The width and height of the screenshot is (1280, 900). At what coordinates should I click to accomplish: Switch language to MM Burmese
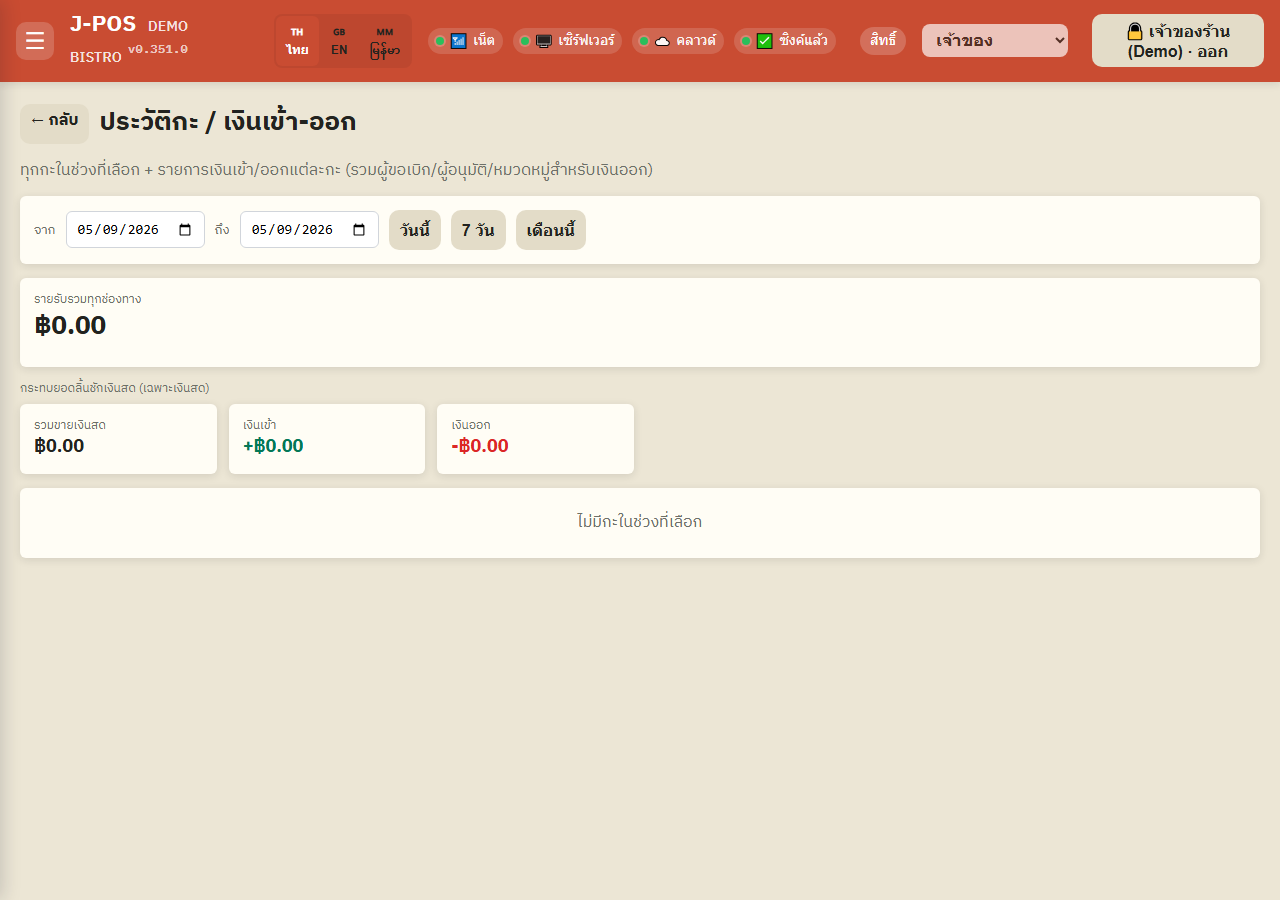click(x=385, y=41)
